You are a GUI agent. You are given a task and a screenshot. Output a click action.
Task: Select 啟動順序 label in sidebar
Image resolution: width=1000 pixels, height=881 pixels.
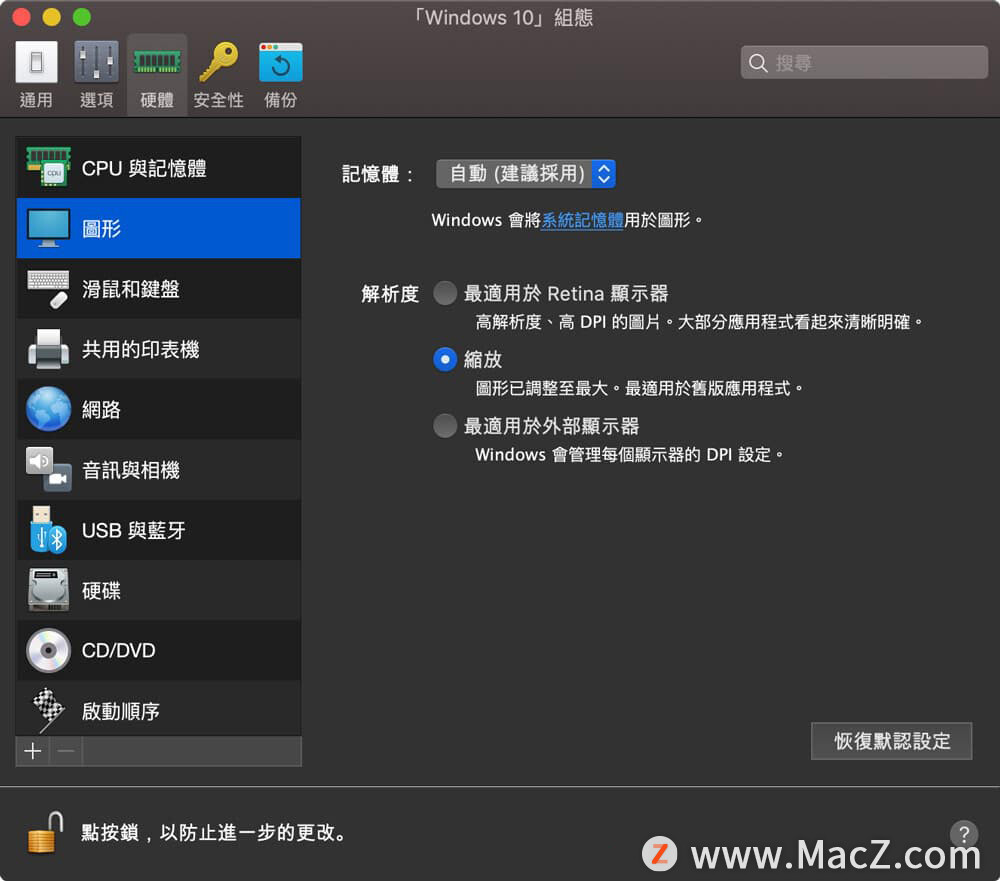click(121, 711)
